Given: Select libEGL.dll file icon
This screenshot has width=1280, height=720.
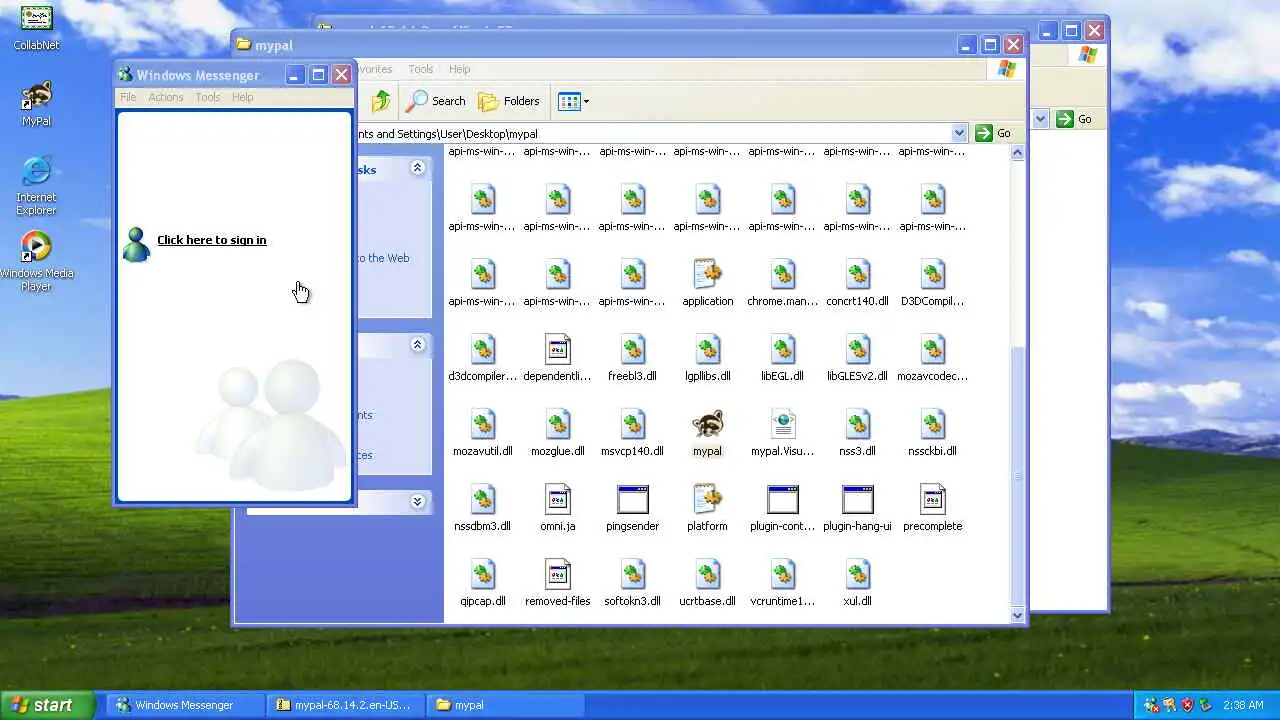Looking at the screenshot, I should tap(782, 349).
